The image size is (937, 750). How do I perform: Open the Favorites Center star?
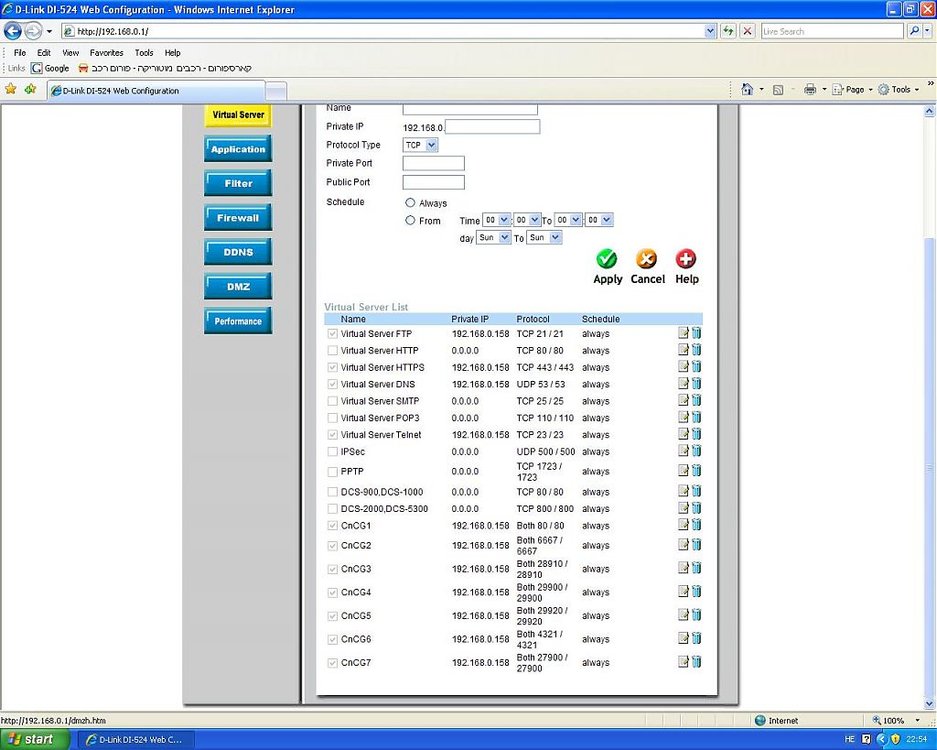(x=11, y=90)
